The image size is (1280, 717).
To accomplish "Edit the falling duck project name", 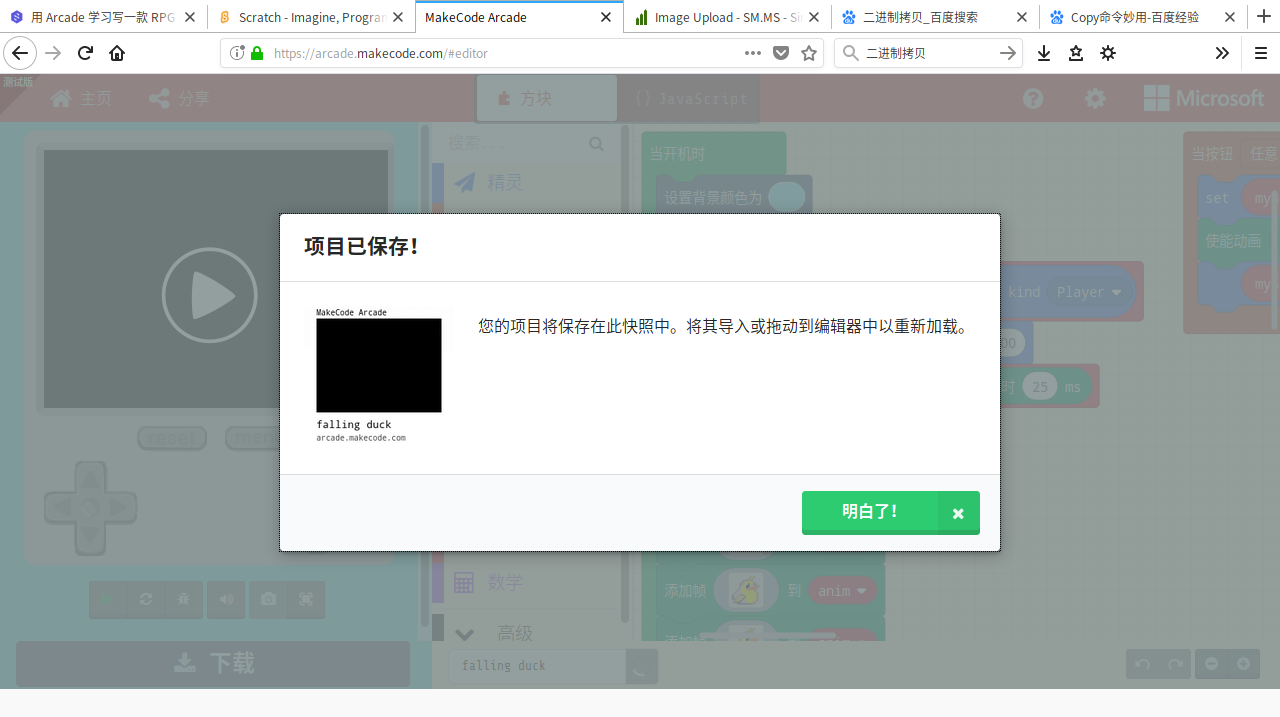I will coord(537,666).
